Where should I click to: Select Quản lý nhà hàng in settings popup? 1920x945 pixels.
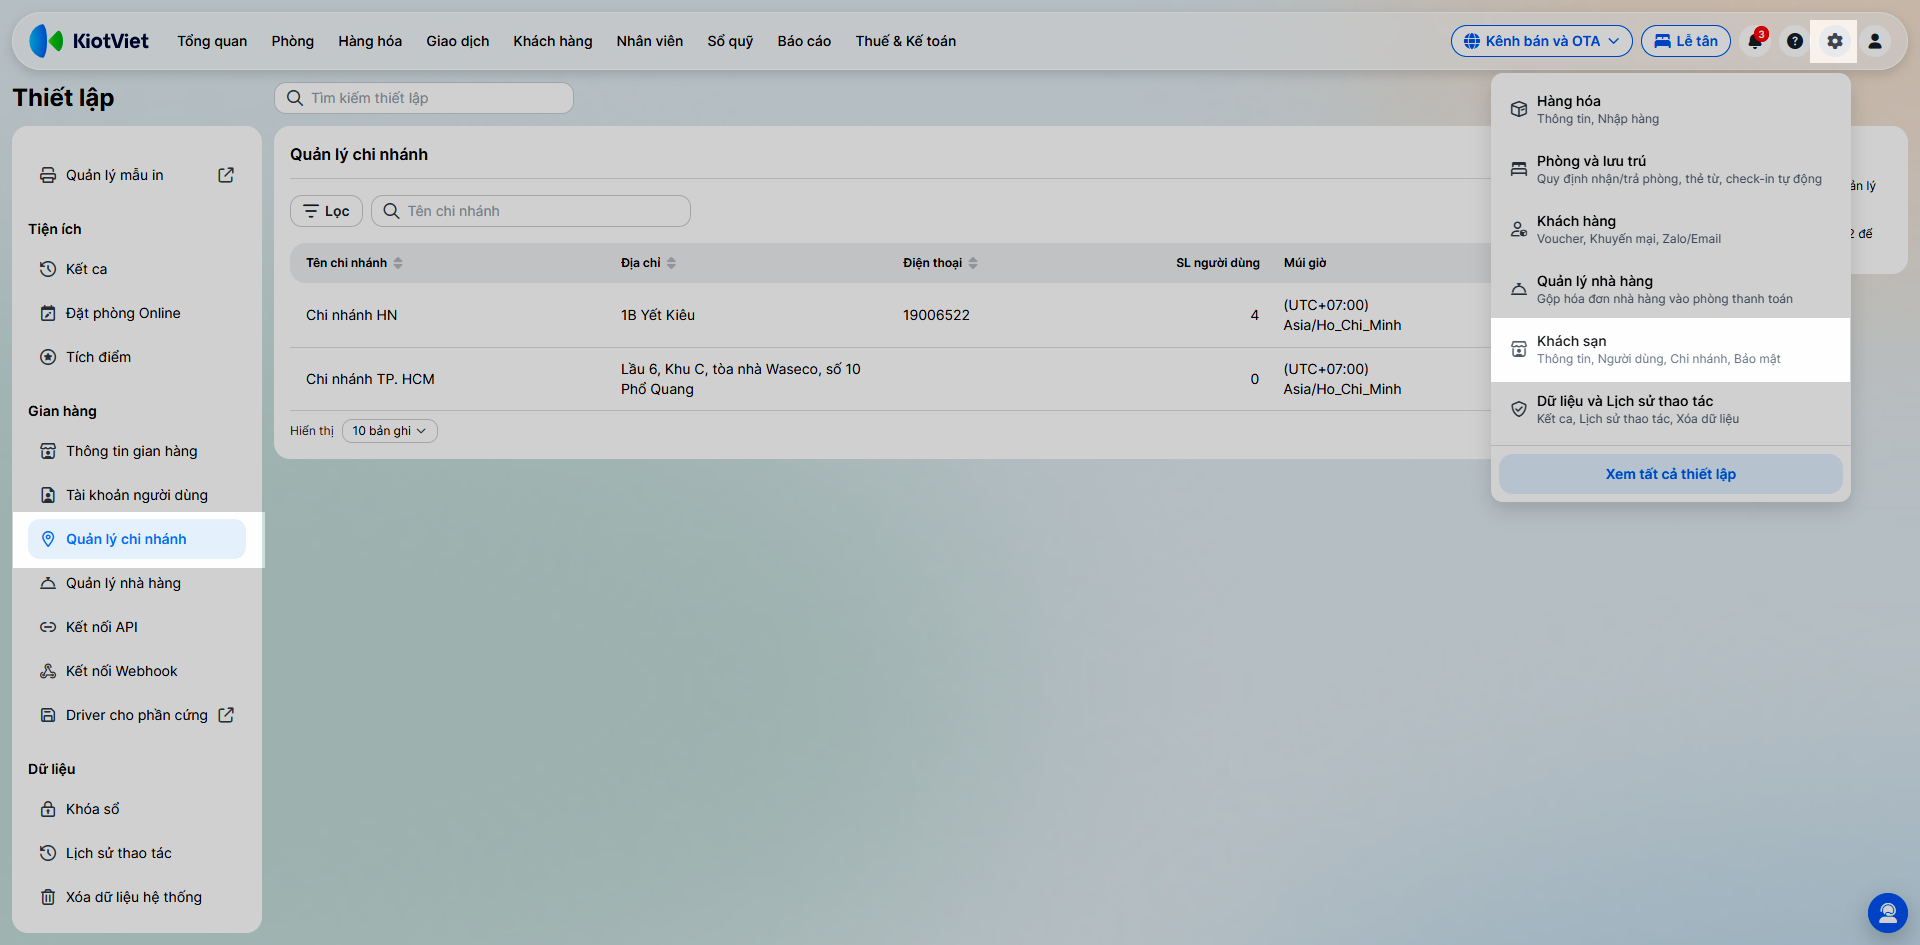1670,290
